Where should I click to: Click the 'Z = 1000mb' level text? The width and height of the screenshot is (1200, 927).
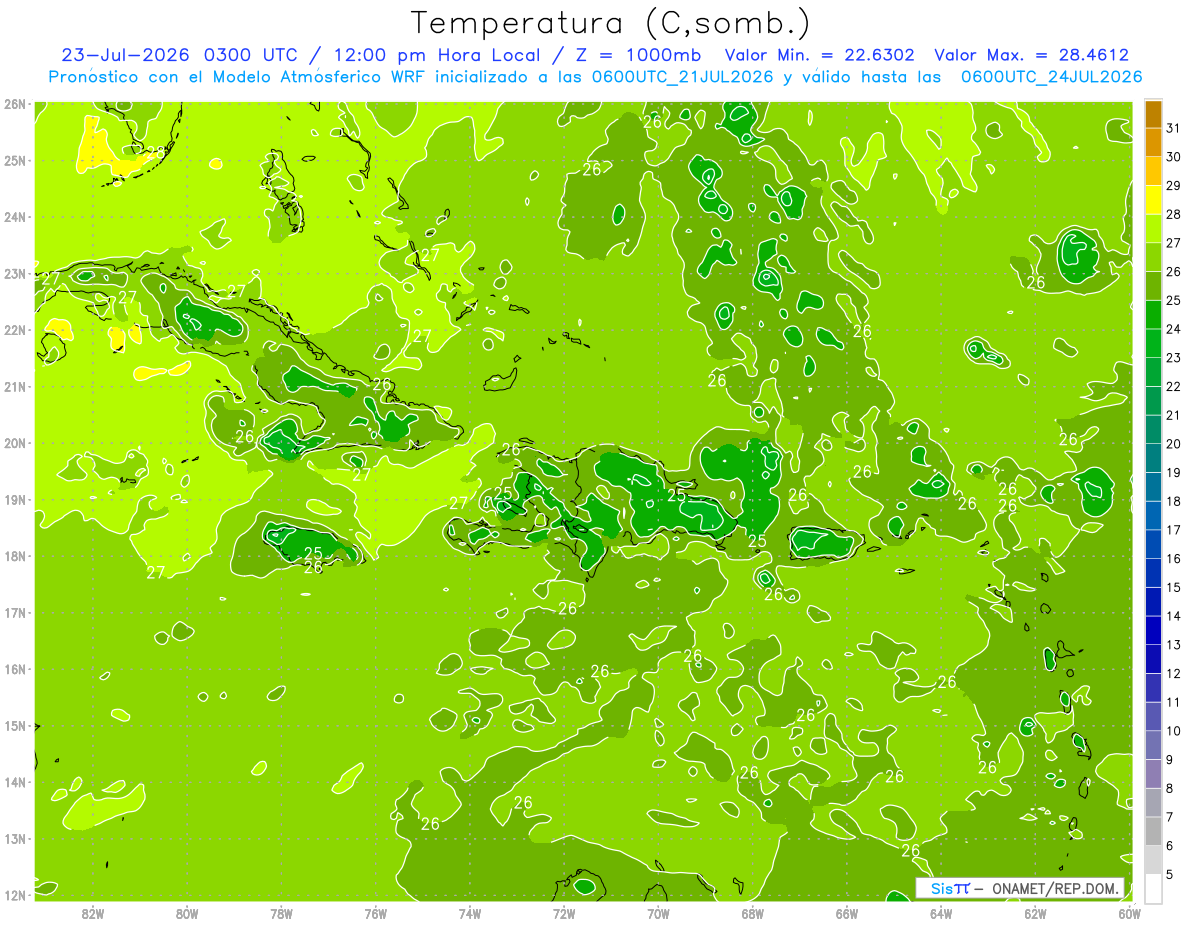pyautogui.click(x=636, y=55)
